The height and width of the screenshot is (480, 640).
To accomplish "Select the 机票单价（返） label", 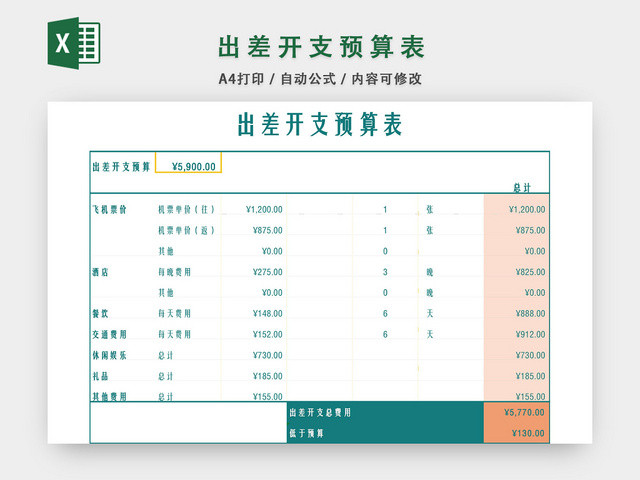I will coord(186,231).
